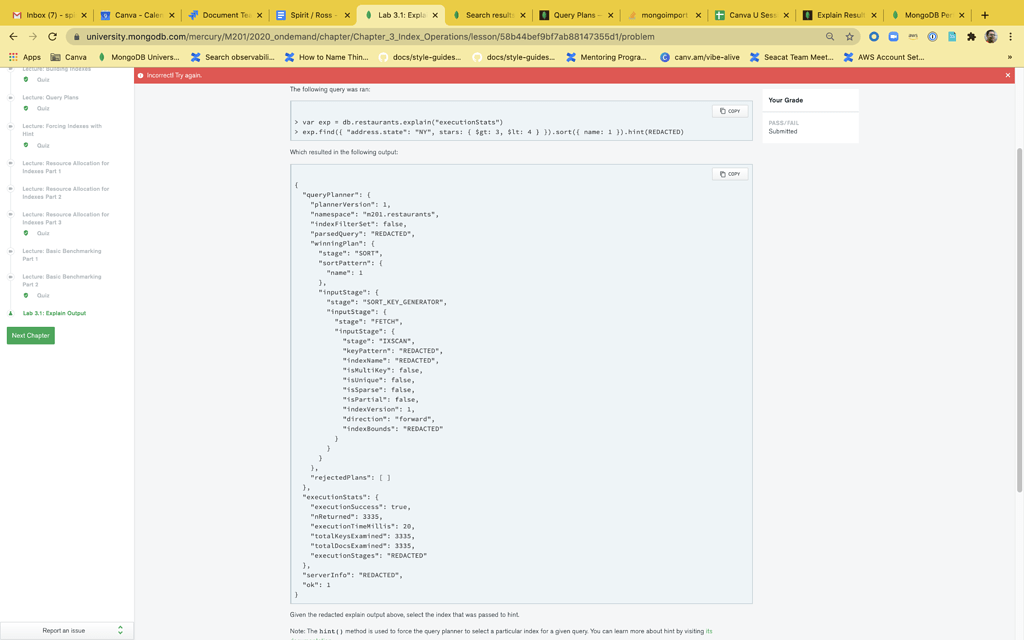Open the canv.am/vibe-alive bookmark
Screen dimensions: 1024x640
pos(699,57)
